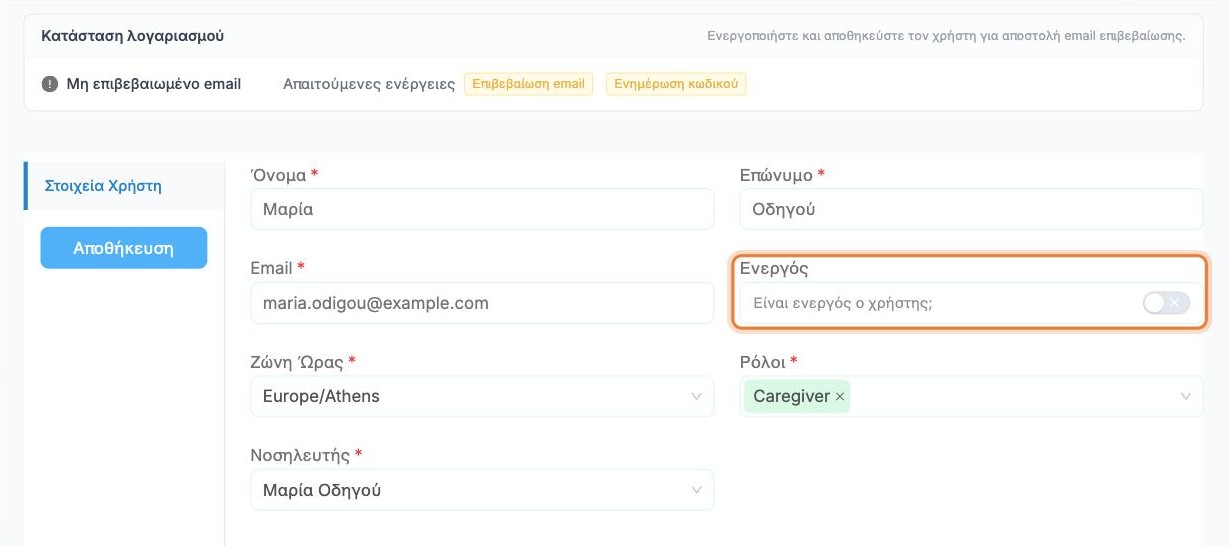
Task: Click the Απαιτούμενες ενέργειες label
Action: pos(370,84)
